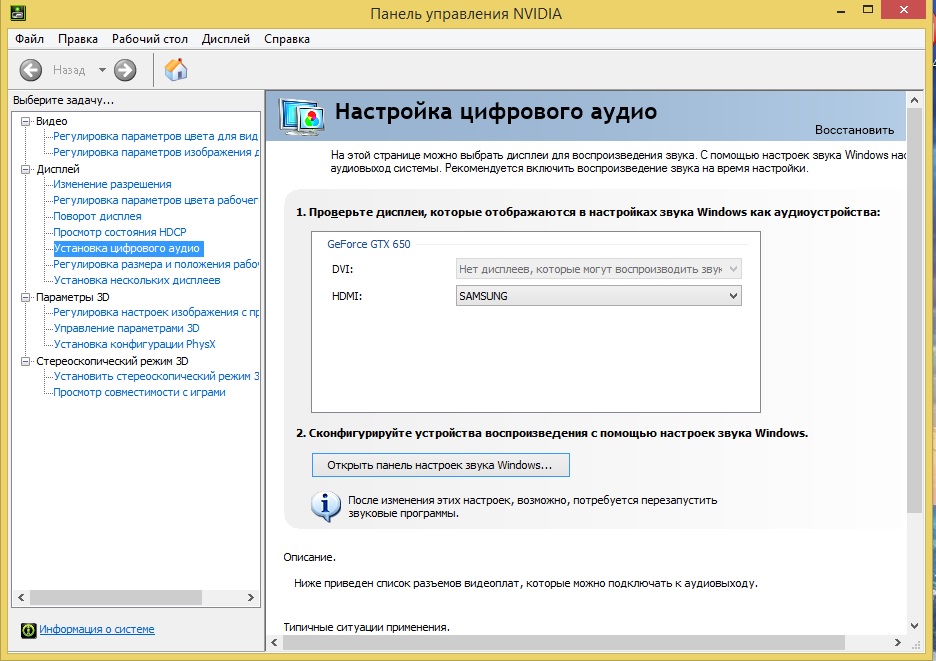
Task: Click the NVIDIA app icon in title bar
Action: tap(19, 12)
